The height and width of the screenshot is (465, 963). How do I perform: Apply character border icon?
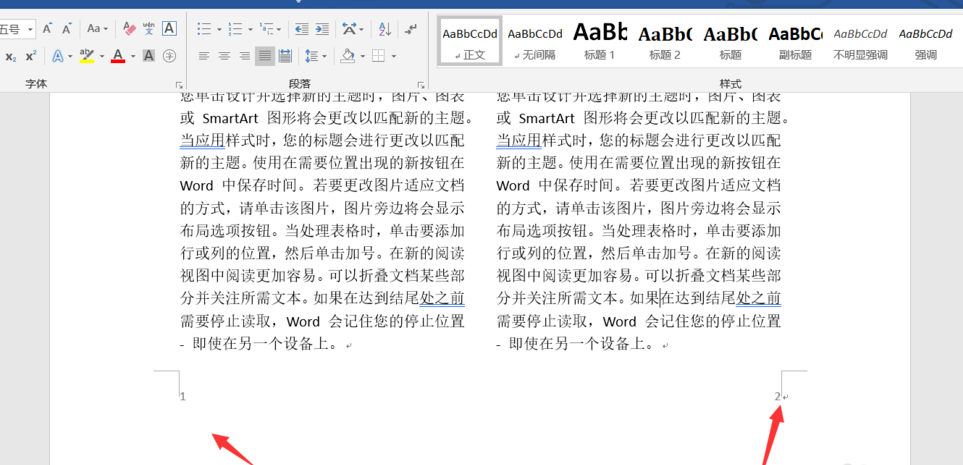click(169, 28)
